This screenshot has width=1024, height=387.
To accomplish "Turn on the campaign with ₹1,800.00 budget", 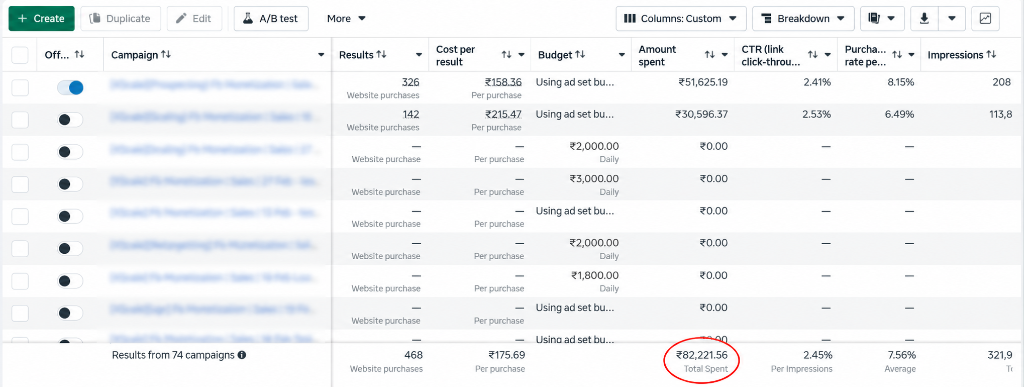I will [70, 281].
